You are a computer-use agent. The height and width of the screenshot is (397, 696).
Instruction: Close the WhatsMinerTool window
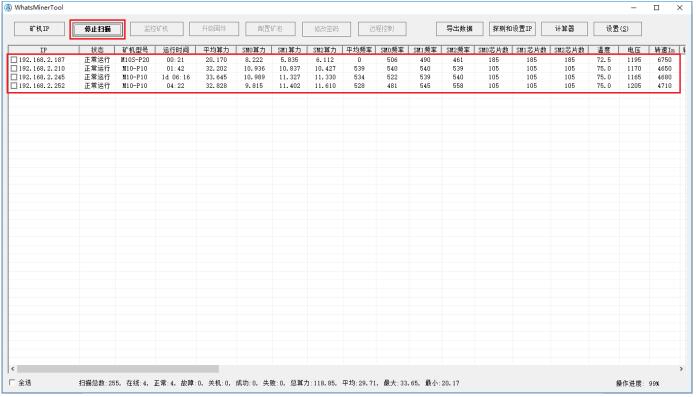[680, 8]
